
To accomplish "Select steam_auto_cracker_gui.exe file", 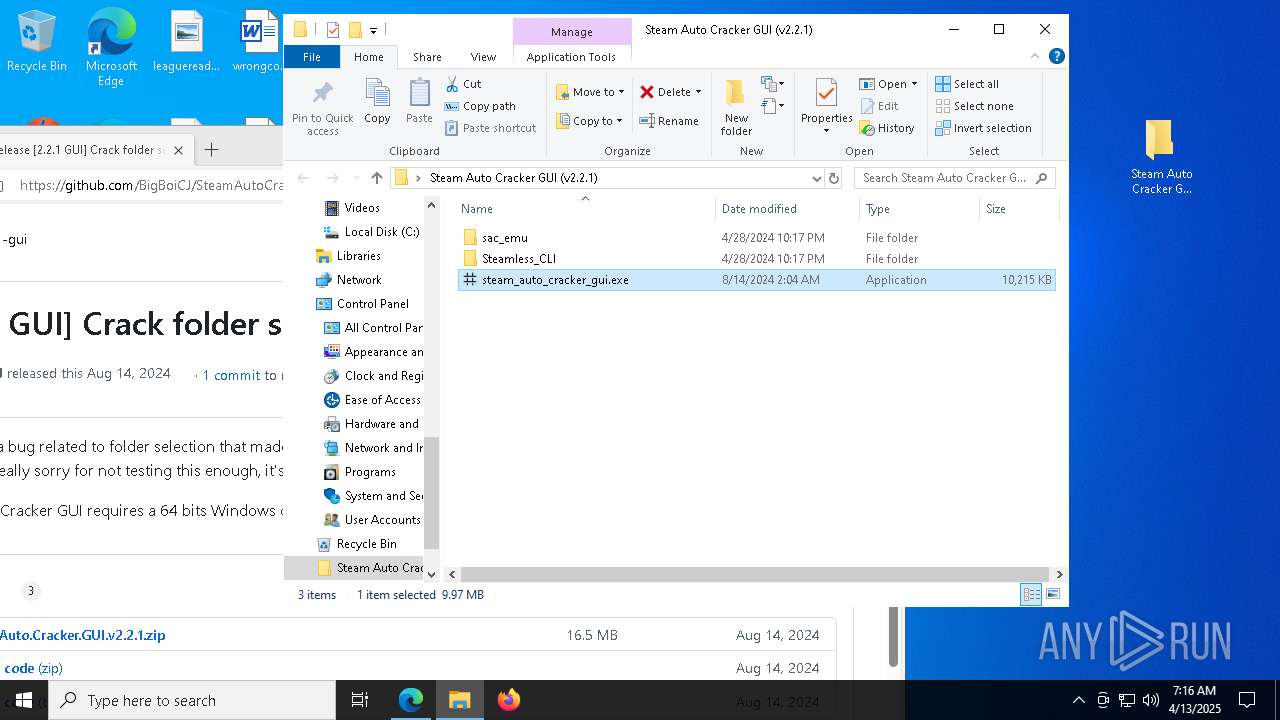I will point(757,280).
